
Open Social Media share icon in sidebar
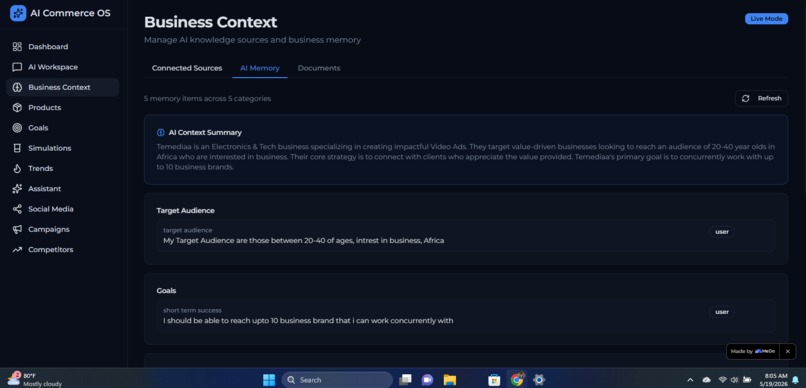17,209
